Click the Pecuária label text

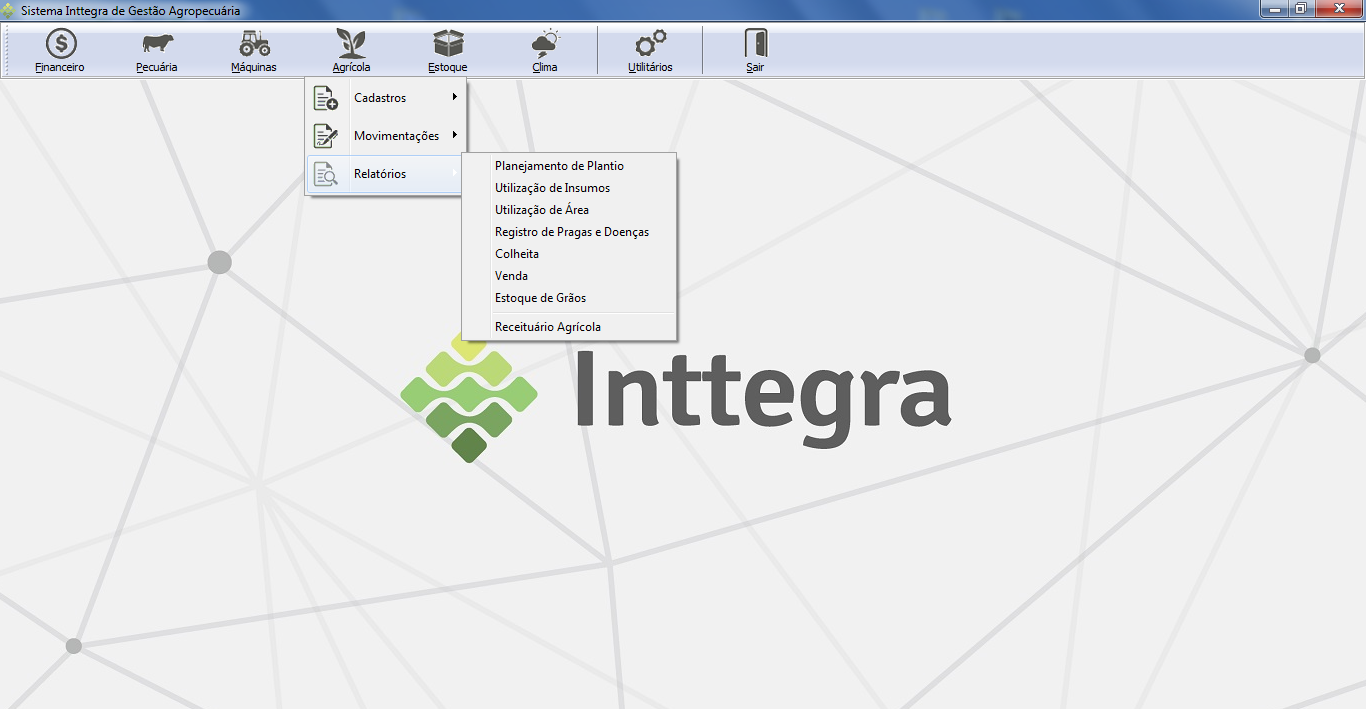coord(157,68)
